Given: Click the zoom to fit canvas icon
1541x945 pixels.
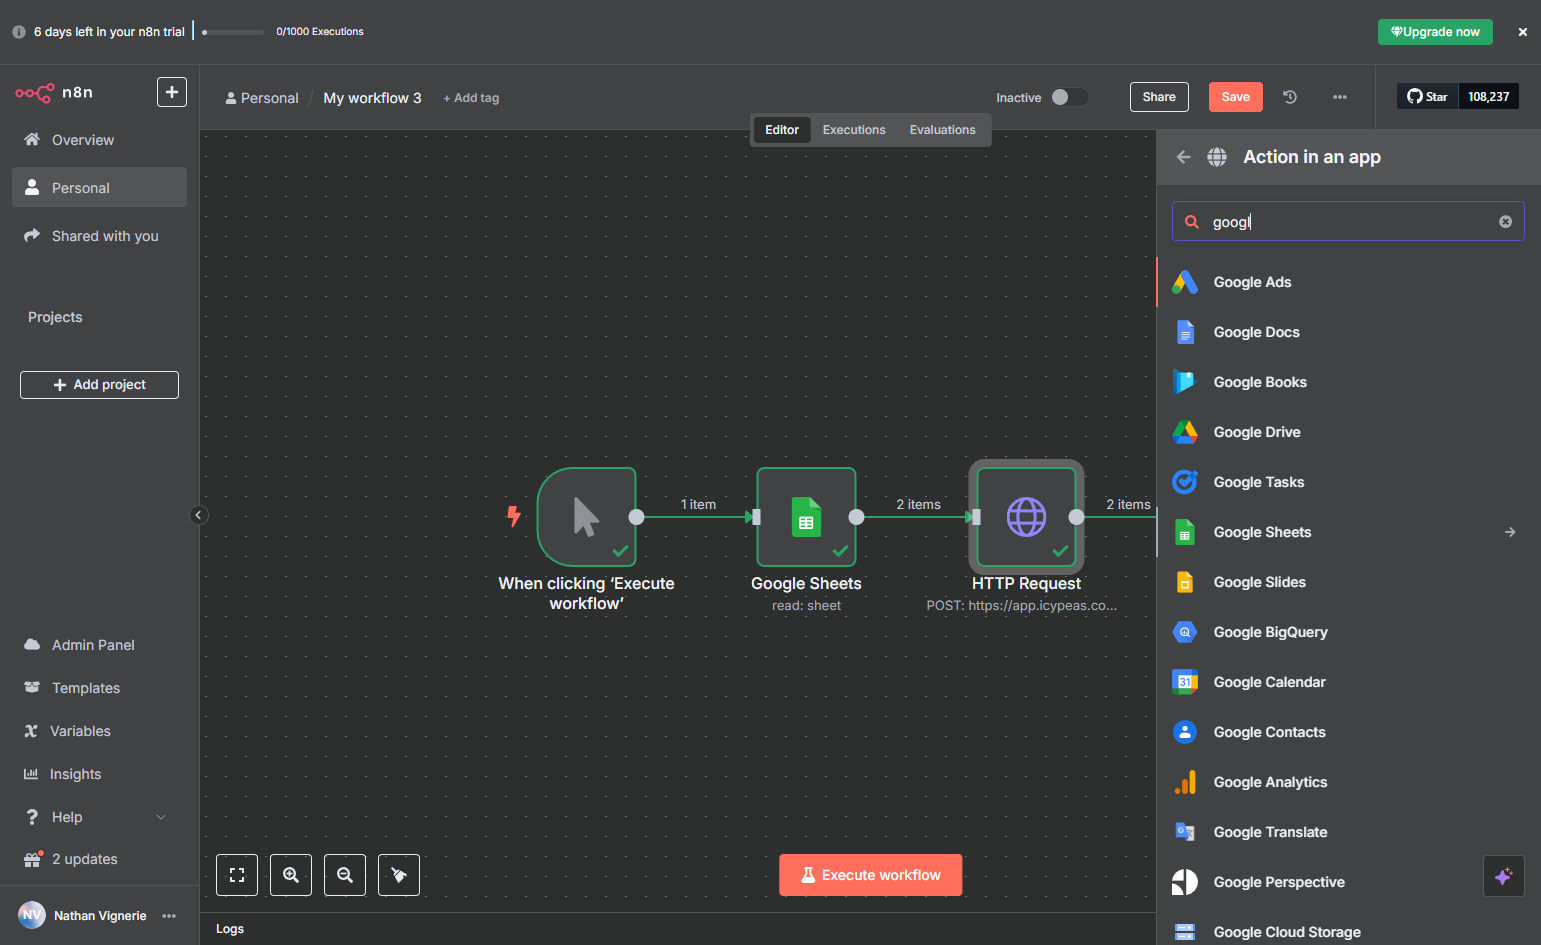Looking at the screenshot, I should (x=237, y=875).
